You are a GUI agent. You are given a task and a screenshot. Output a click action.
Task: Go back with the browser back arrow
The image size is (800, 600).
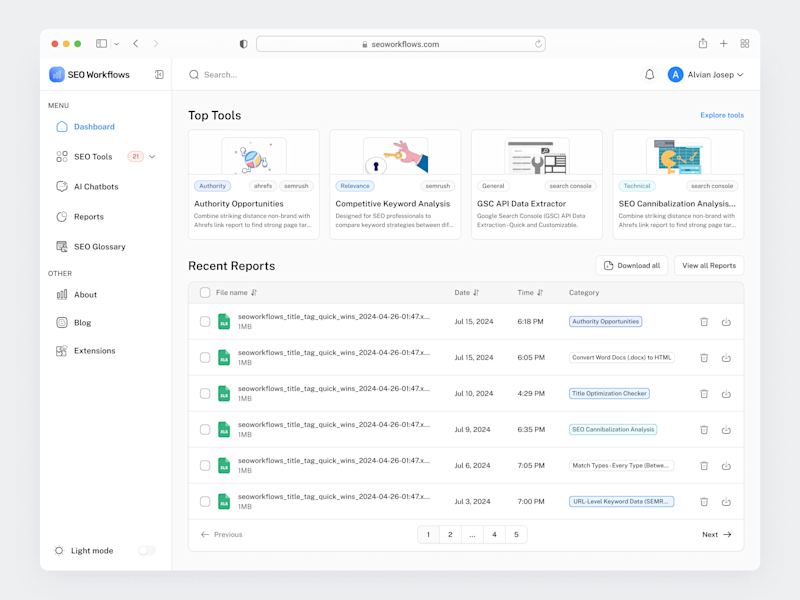pos(136,43)
